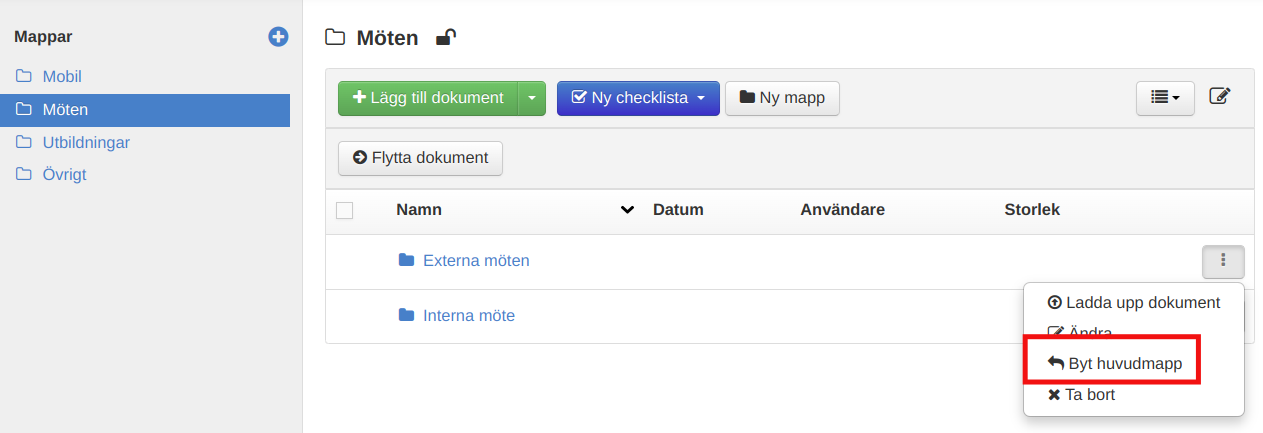Open the three-dot menu for Externa möten
Viewport: 1263px width, 433px height.
(x=1223, y=261)
